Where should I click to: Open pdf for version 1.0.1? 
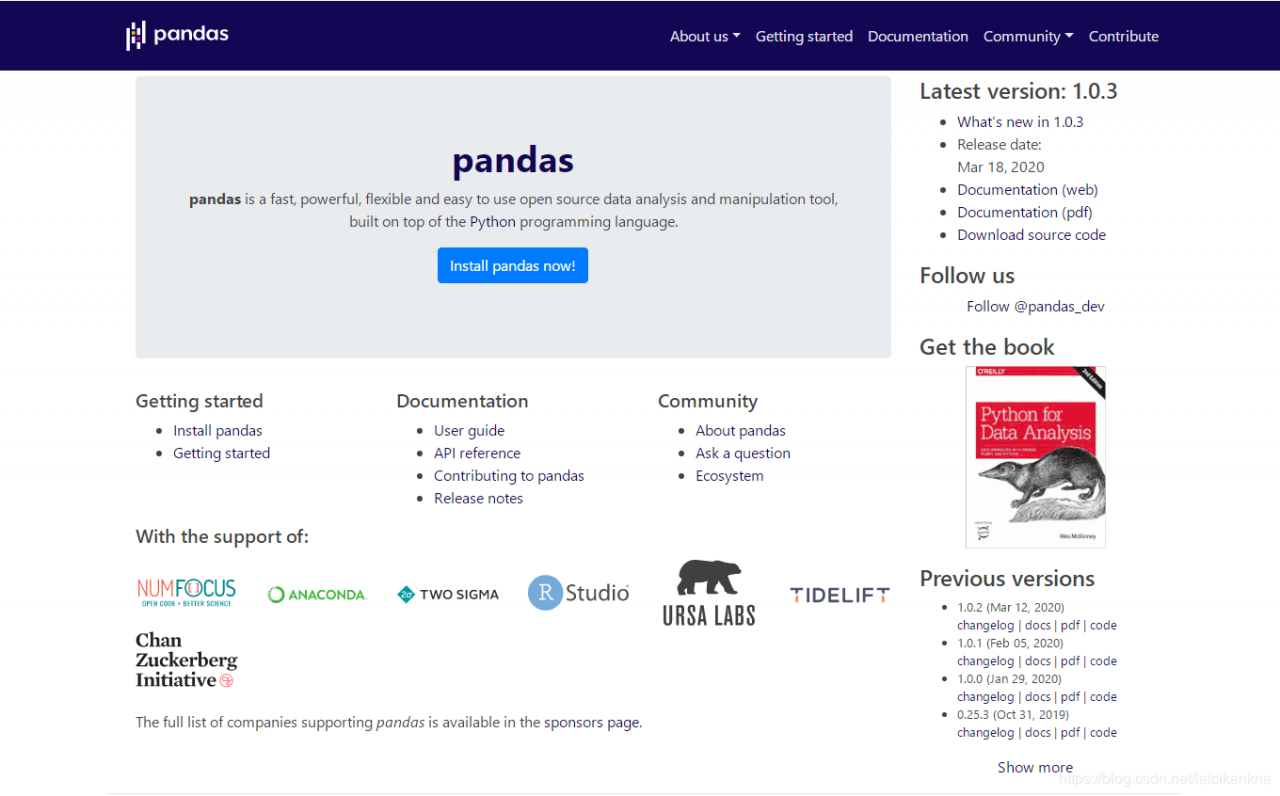(1070, 661)
